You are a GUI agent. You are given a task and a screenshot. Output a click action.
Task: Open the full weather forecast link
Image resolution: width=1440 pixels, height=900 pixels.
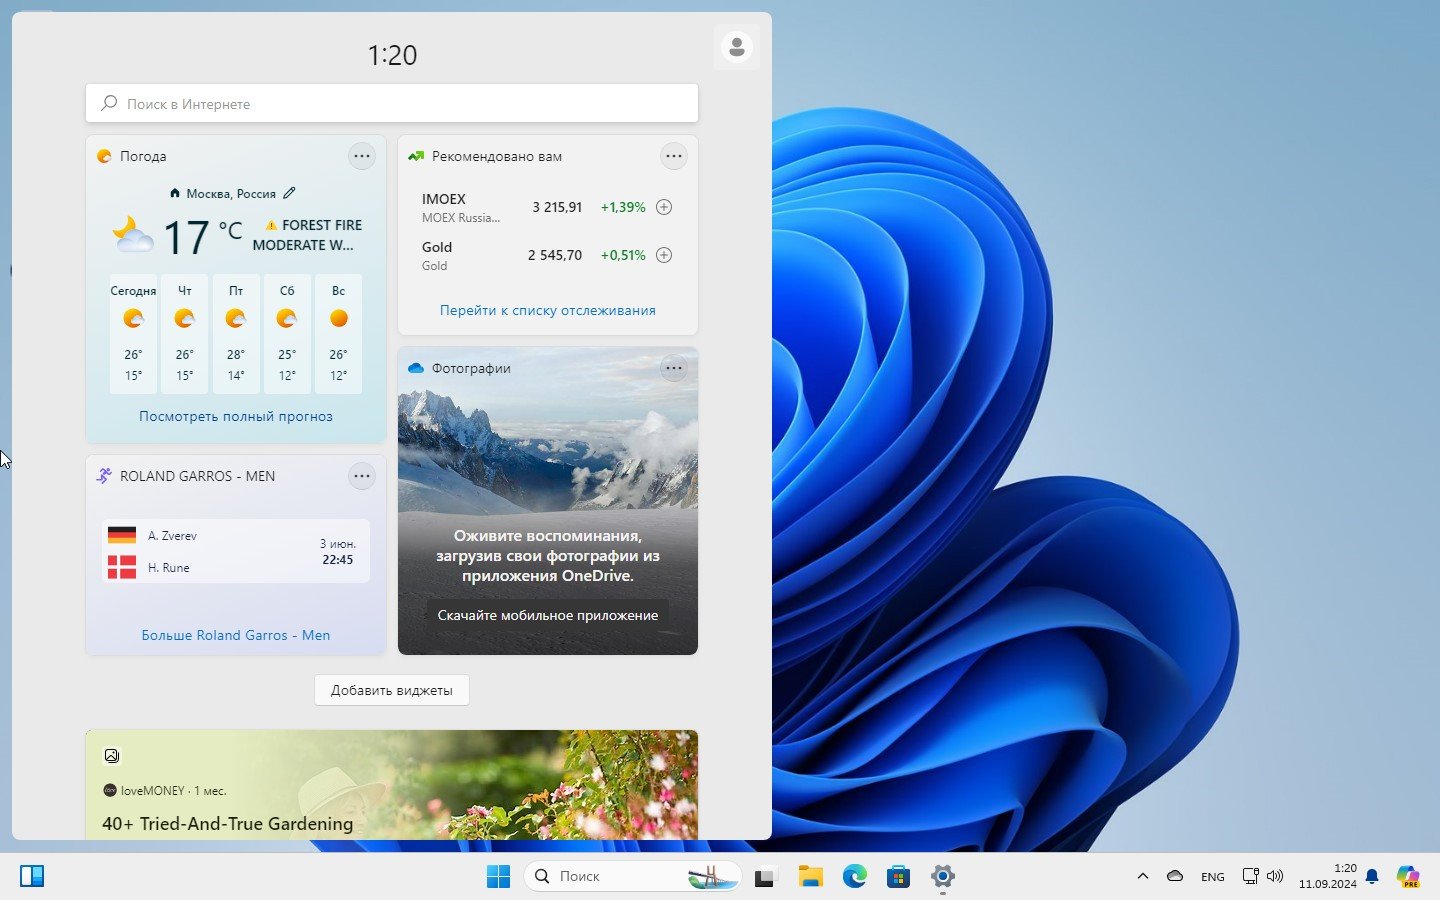pos(236,416)
